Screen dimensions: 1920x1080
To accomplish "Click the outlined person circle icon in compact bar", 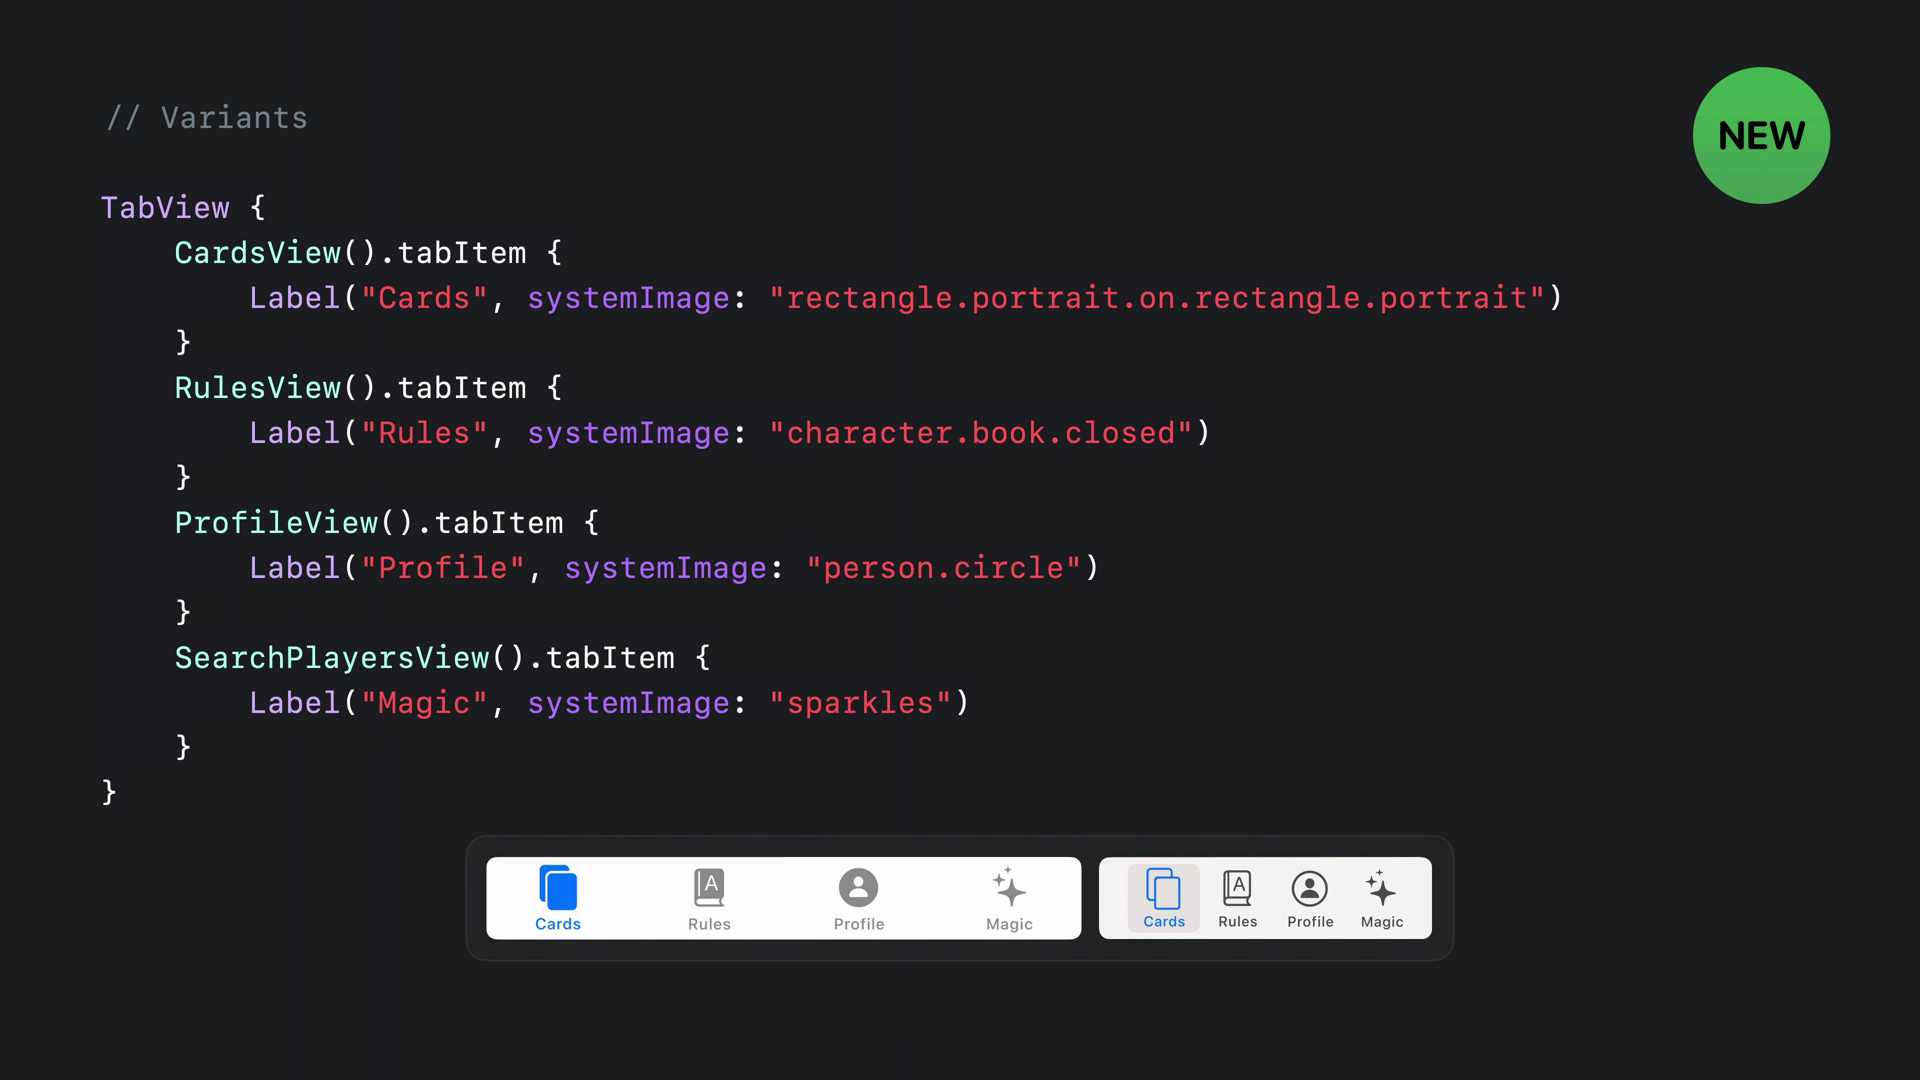I will [1310, 889].
